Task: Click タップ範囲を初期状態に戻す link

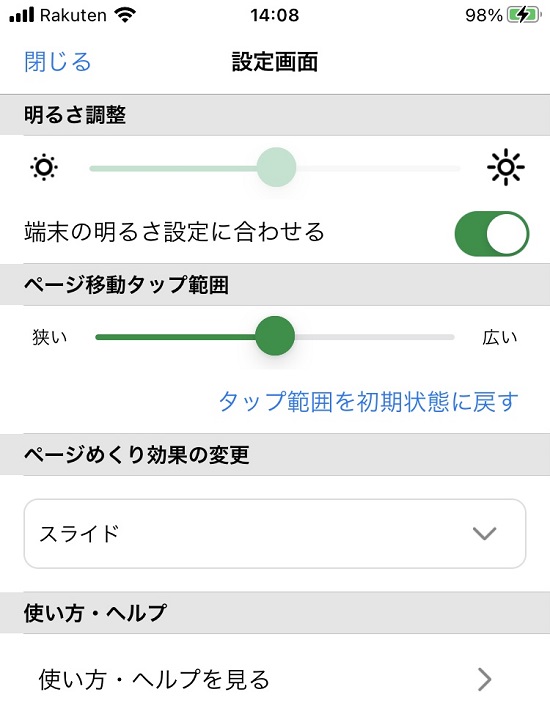Action: click(369, 402)
